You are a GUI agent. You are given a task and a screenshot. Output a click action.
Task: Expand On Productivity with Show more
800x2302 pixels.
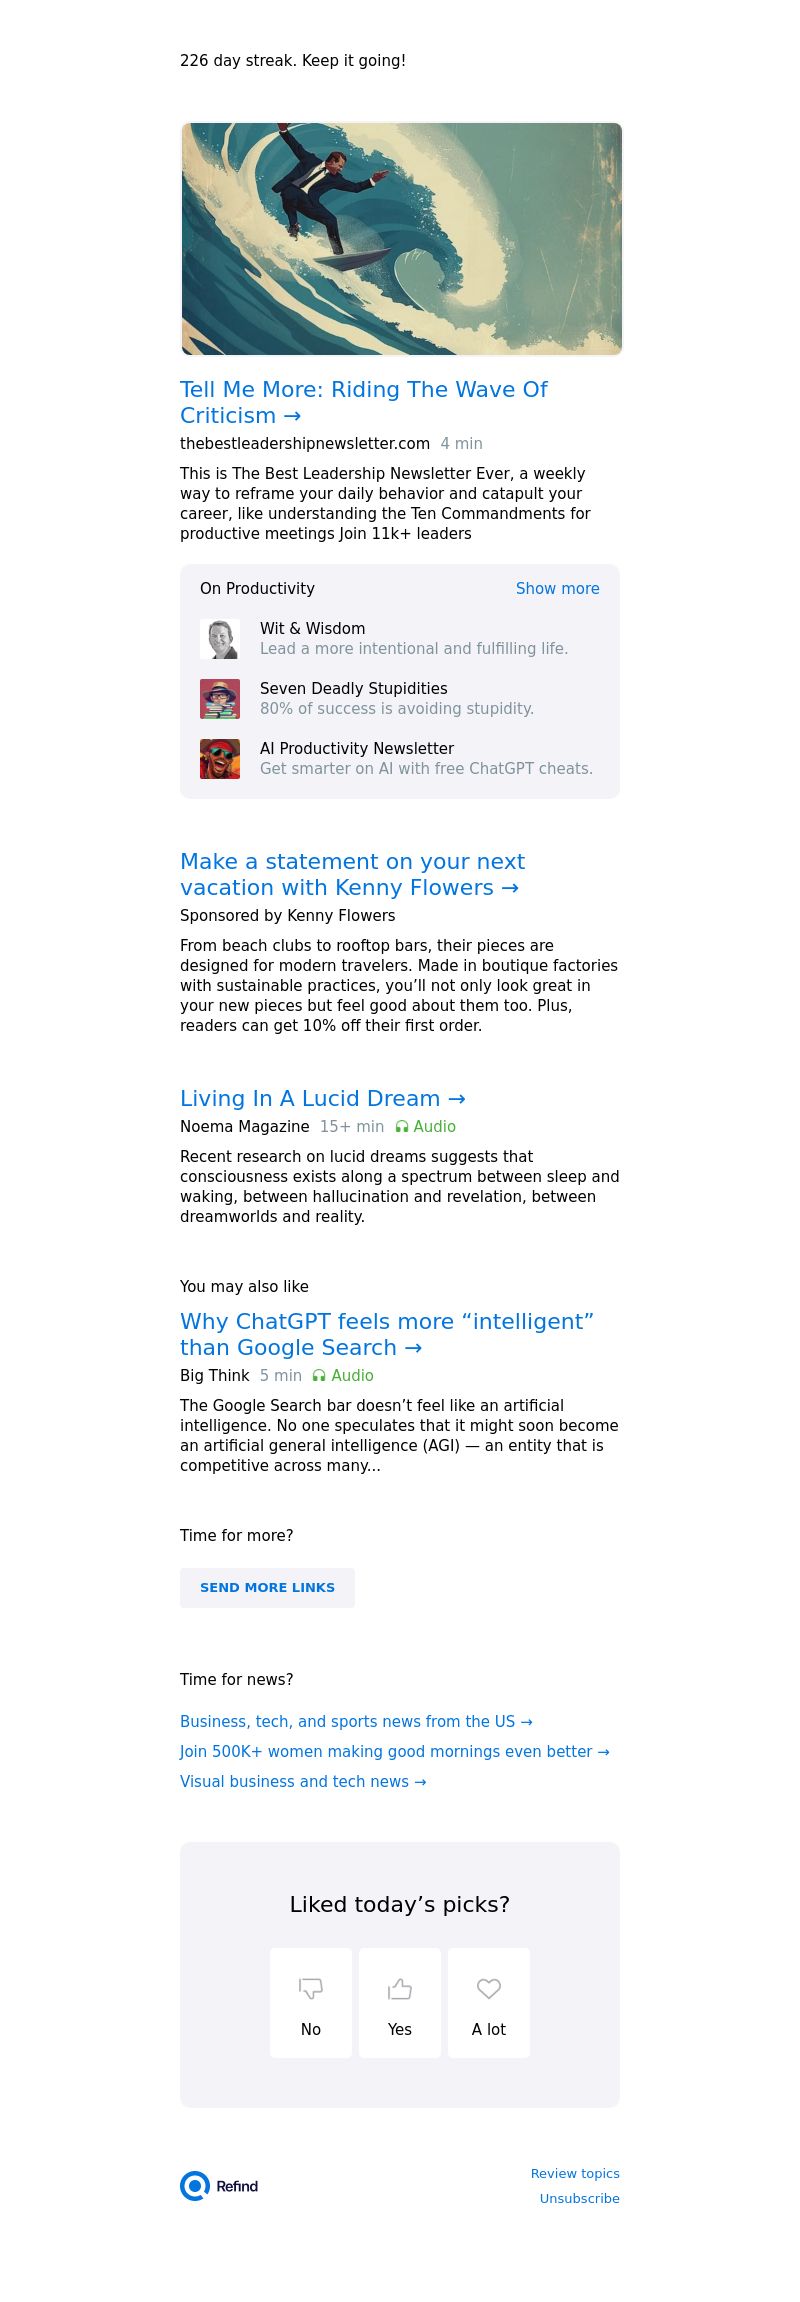tap(557, 589)
